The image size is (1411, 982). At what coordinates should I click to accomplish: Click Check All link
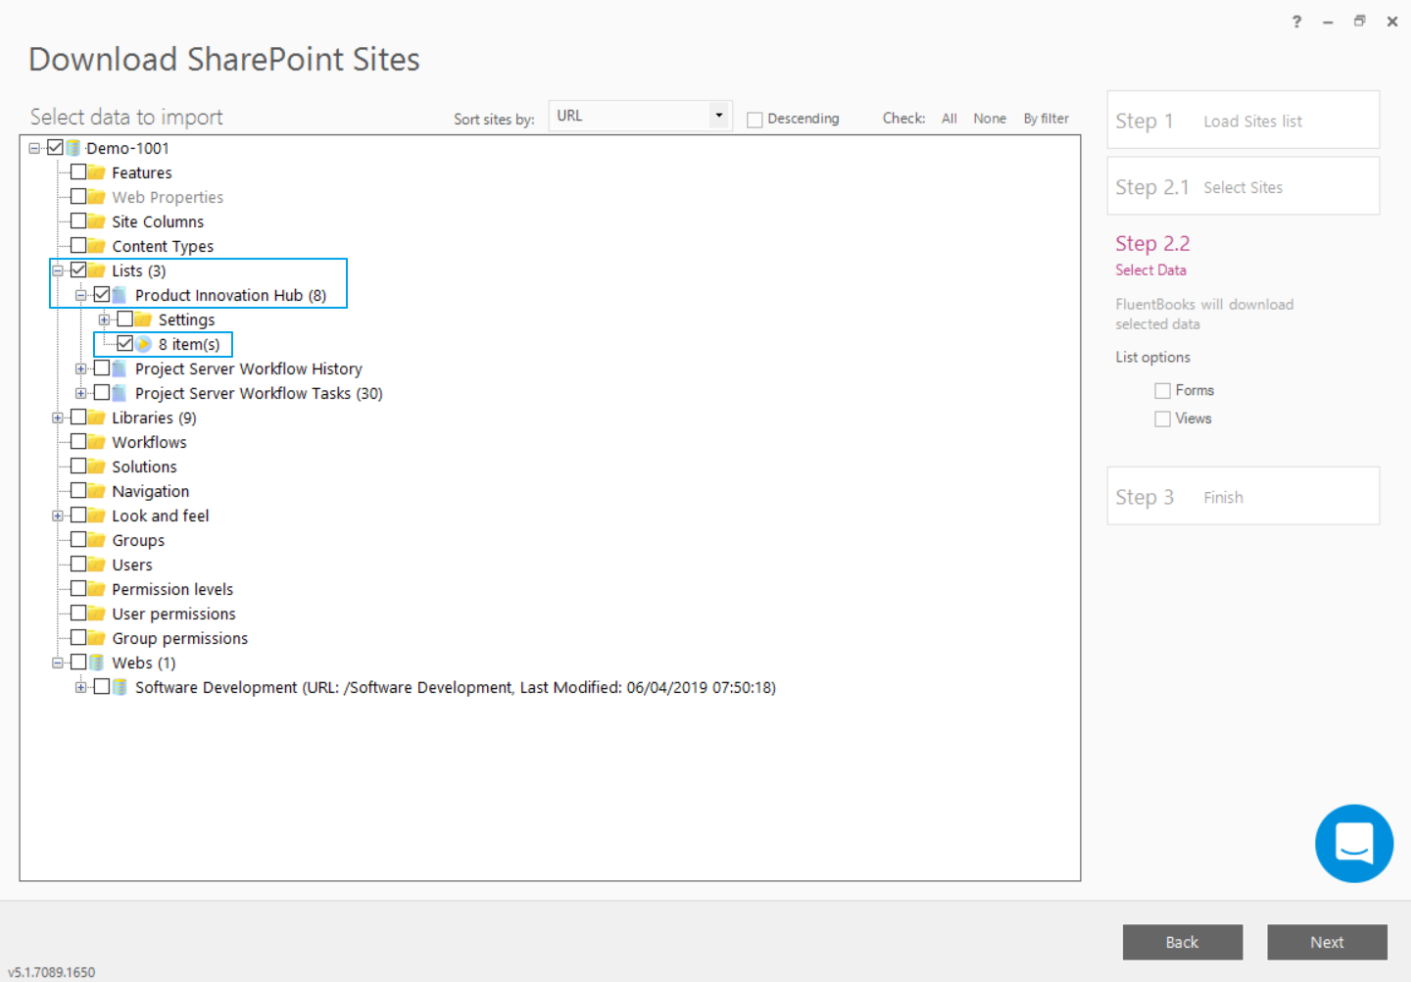[949, 118]
